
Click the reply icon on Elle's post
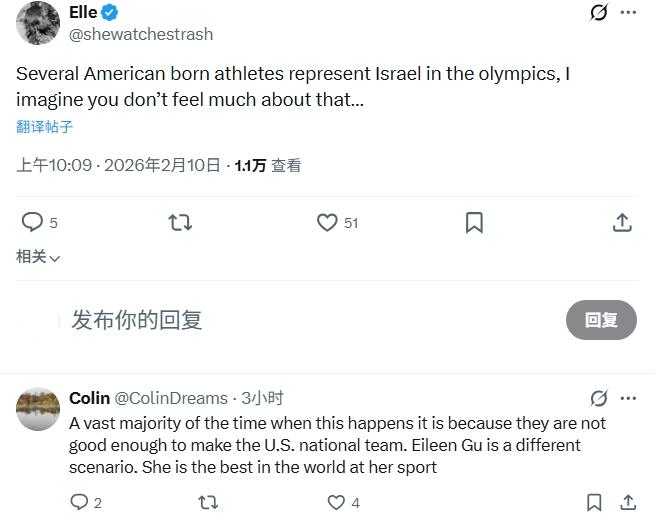[x=33, y=222]
